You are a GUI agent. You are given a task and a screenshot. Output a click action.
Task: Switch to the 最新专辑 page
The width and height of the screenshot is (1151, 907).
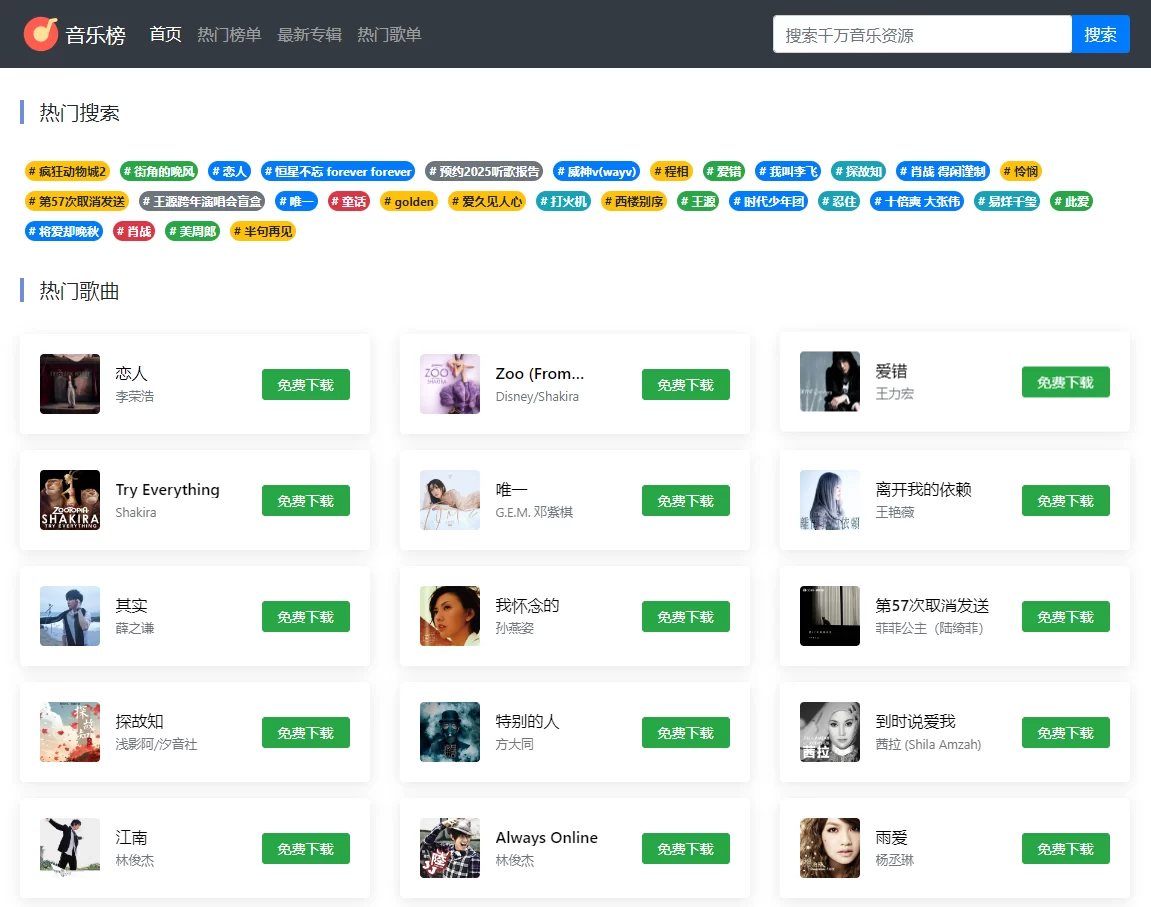click(x=309, y=35)
